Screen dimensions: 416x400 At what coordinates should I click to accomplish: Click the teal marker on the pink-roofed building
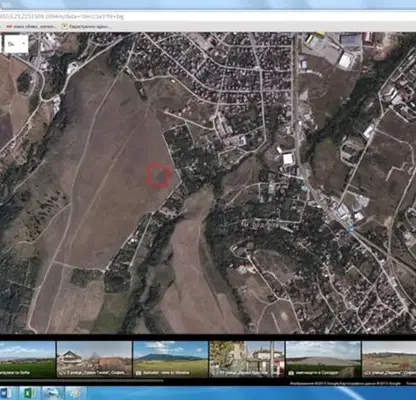coord(242,268)
